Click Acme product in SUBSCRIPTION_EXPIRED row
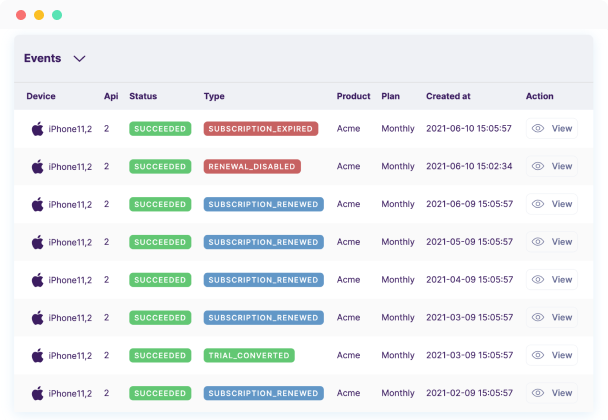Viewport: 608px width, 420px height. [x=348, y=128]
